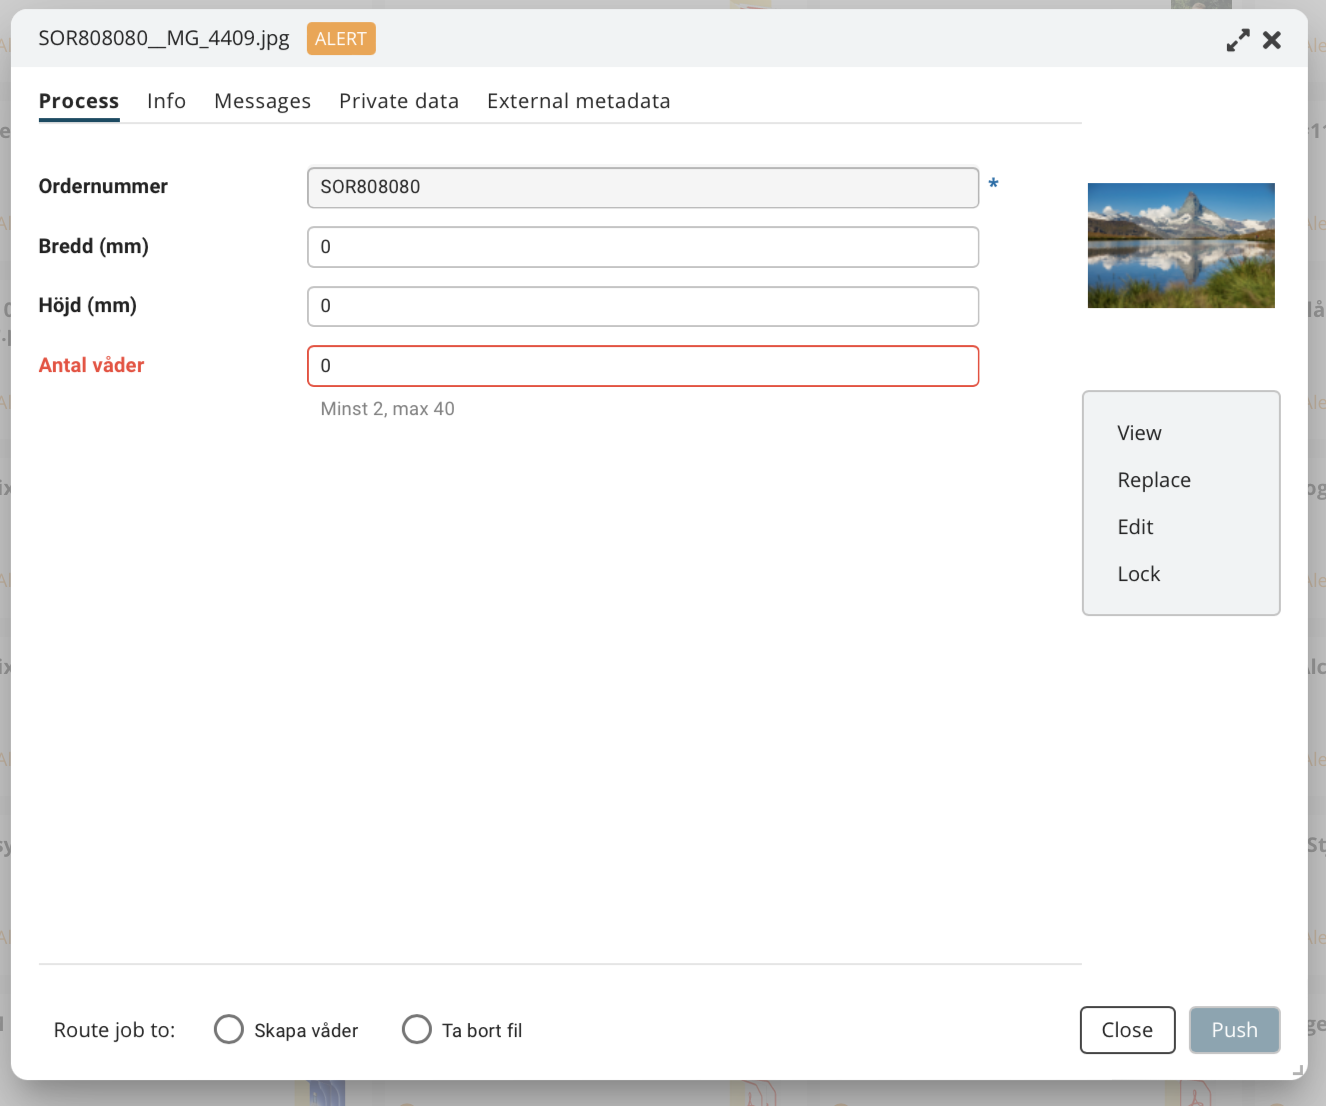Click the Antal våder input field

pyautogui.click(x=642, y=366)
